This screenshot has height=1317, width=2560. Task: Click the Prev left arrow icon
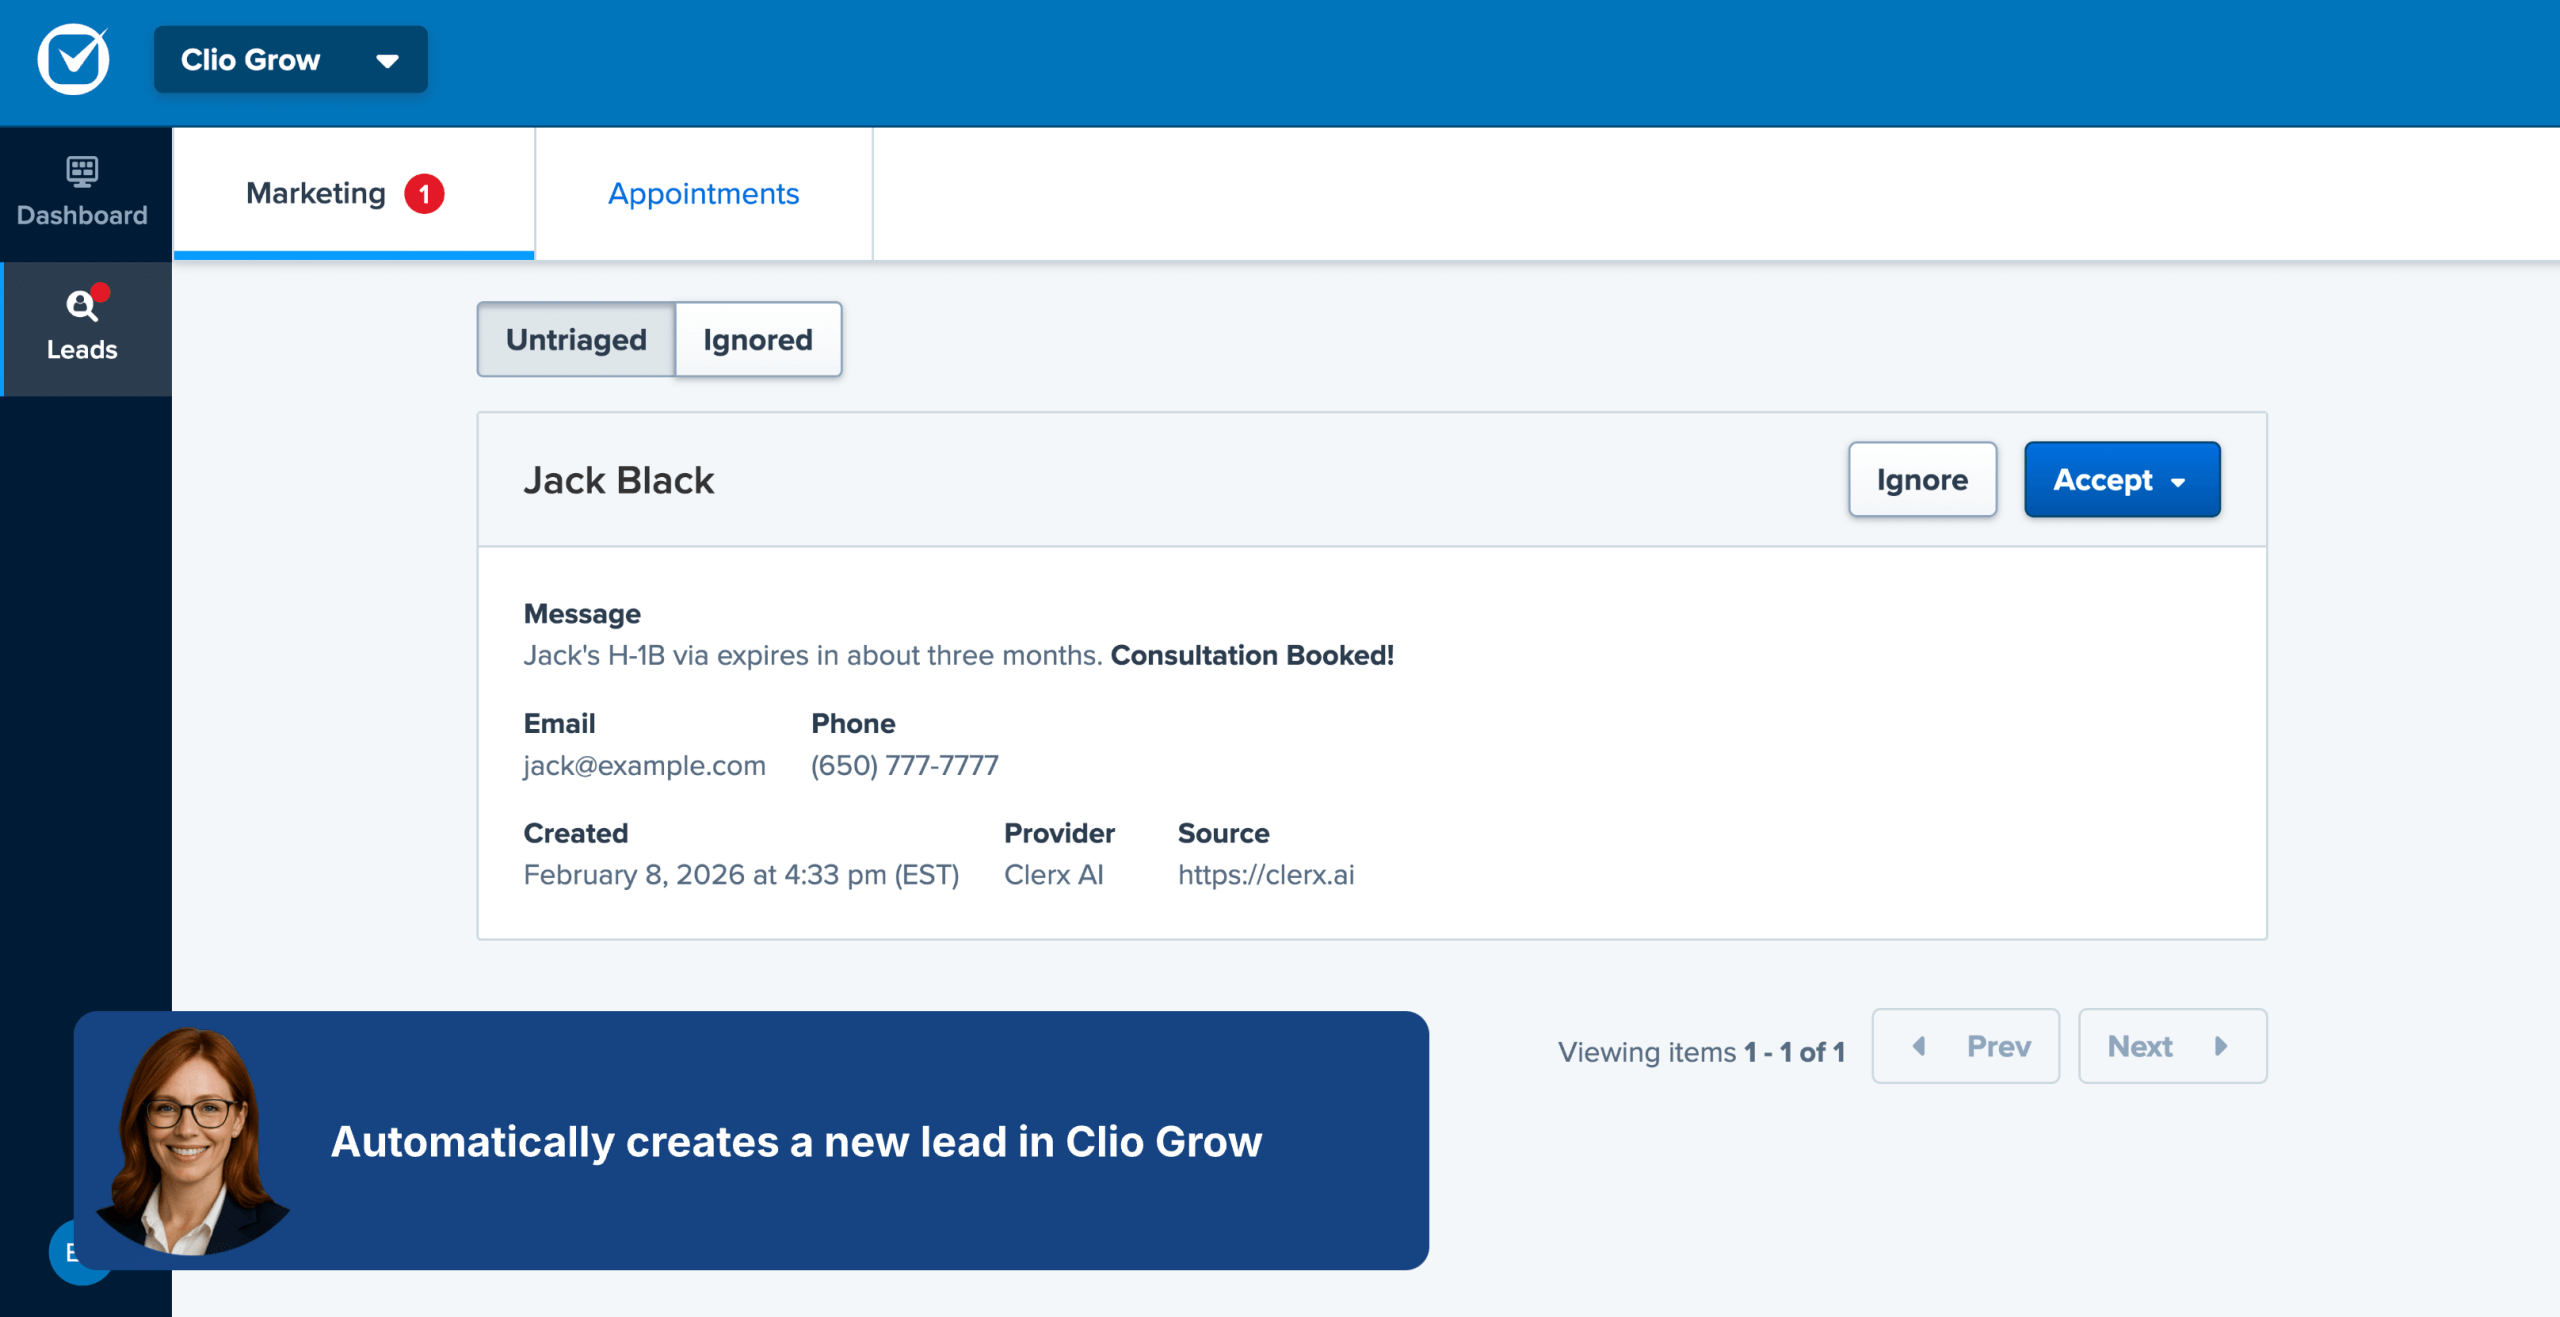pos(1919,1046)
